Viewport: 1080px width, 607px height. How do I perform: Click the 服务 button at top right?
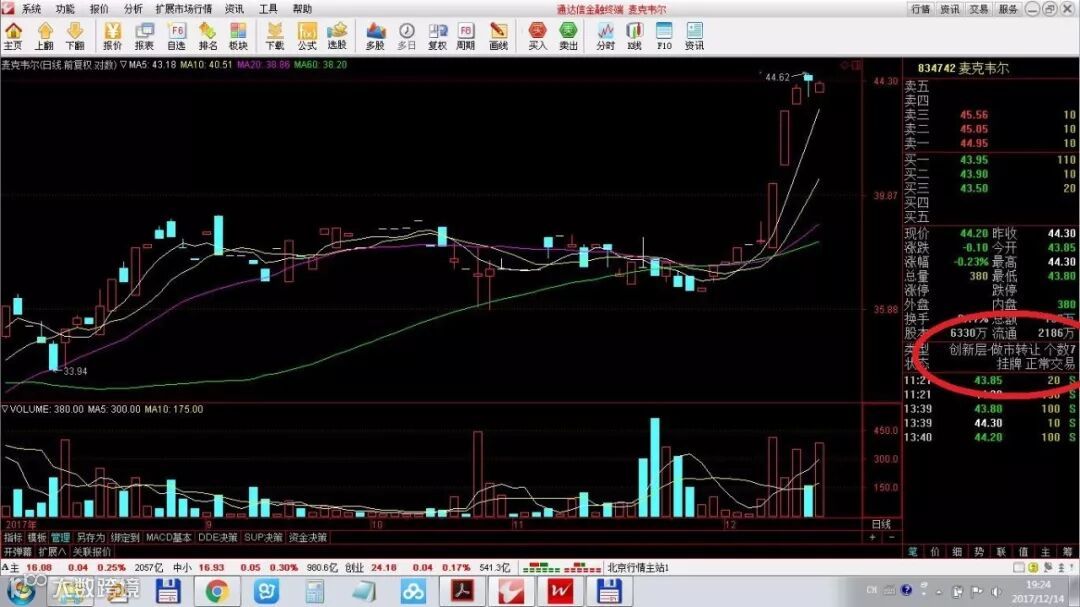pos(1008,9)
